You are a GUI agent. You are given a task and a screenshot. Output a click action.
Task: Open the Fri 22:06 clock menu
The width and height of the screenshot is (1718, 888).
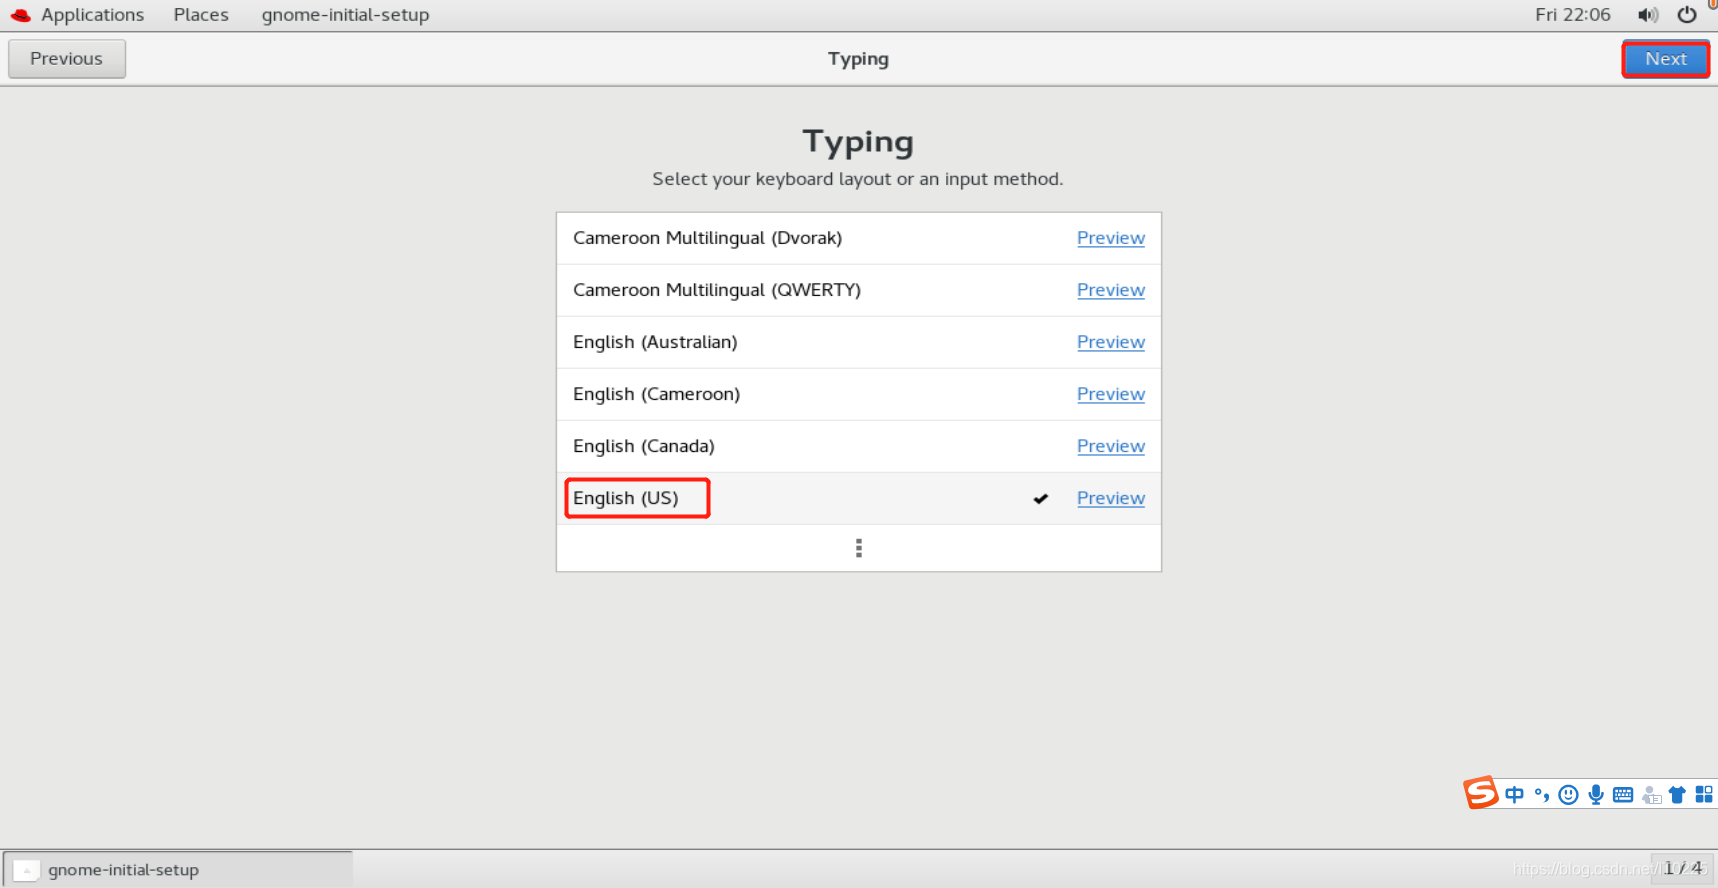pos(1573,15)
